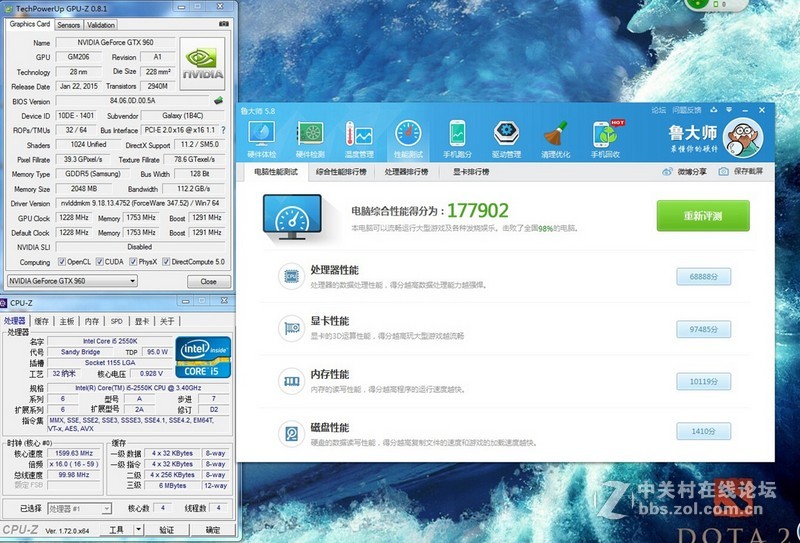Toggle the PhysX checkbox in GPU-Z
800x543 pixels.
(133, 262)
